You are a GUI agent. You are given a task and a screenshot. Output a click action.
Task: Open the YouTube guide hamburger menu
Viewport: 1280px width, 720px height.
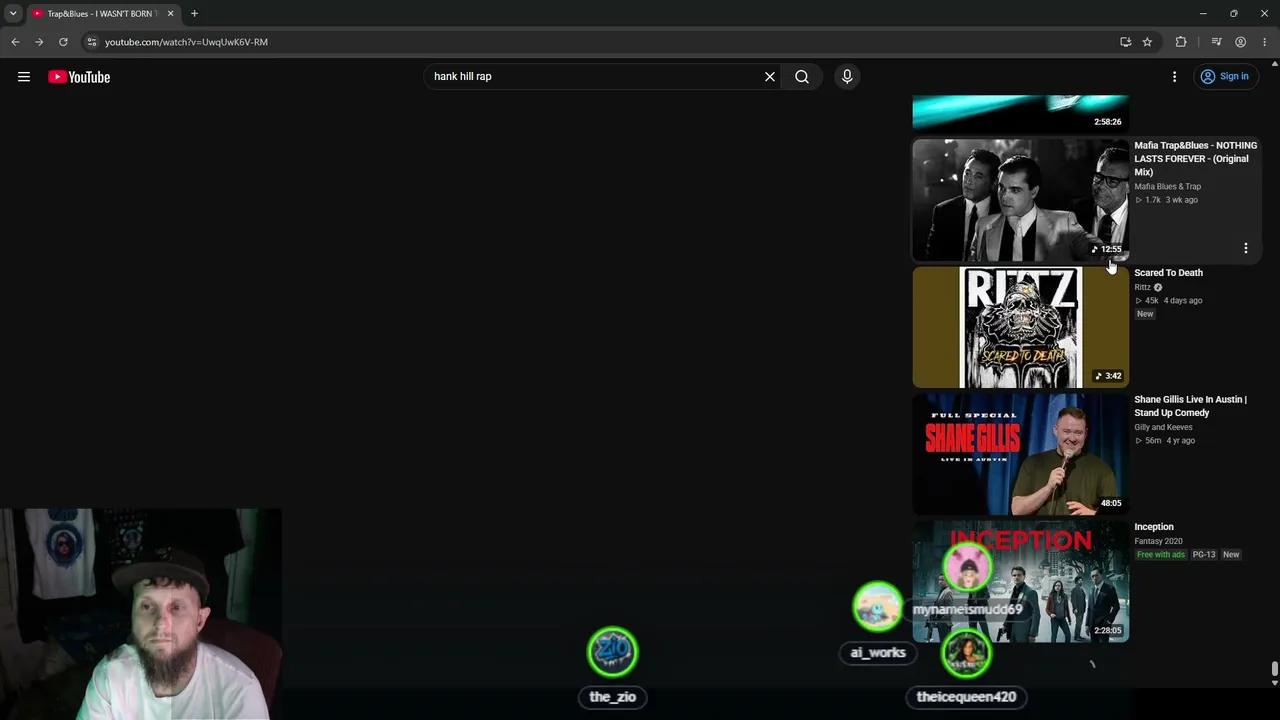click(x=24, y=77)
